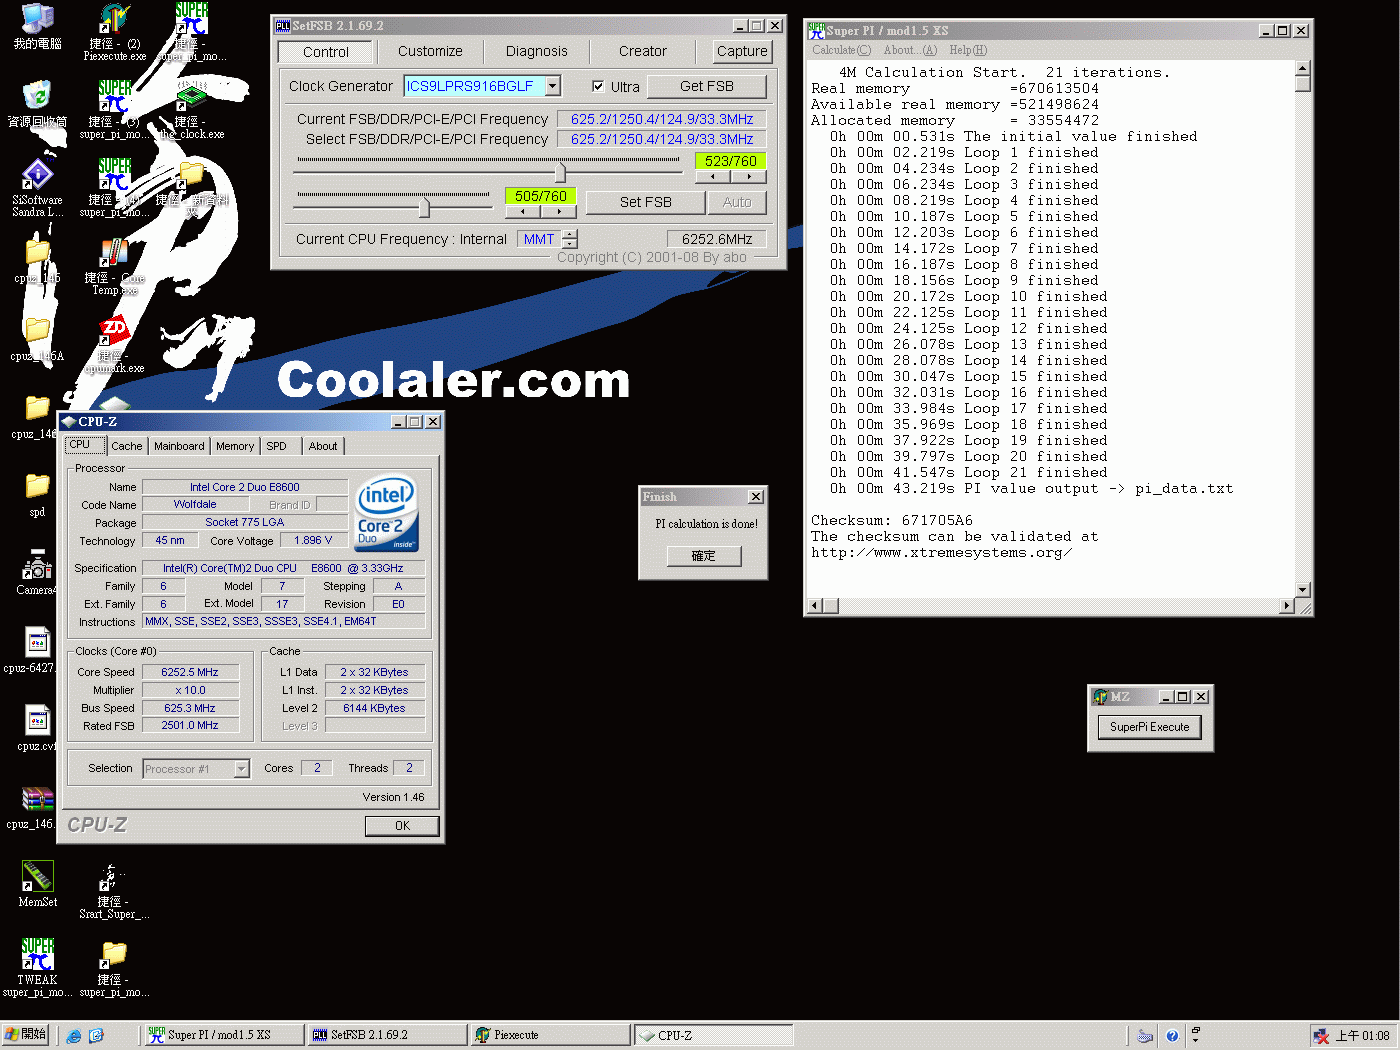Open the 我的電腦 My Computer desktop icon

[x=37, y=26]
